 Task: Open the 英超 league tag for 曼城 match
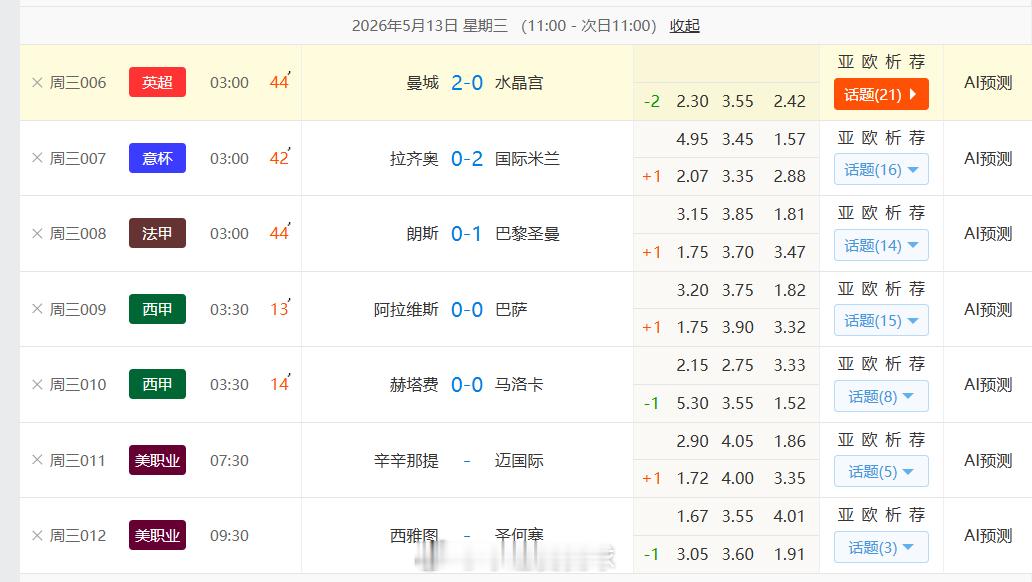[x=157, y=82]
